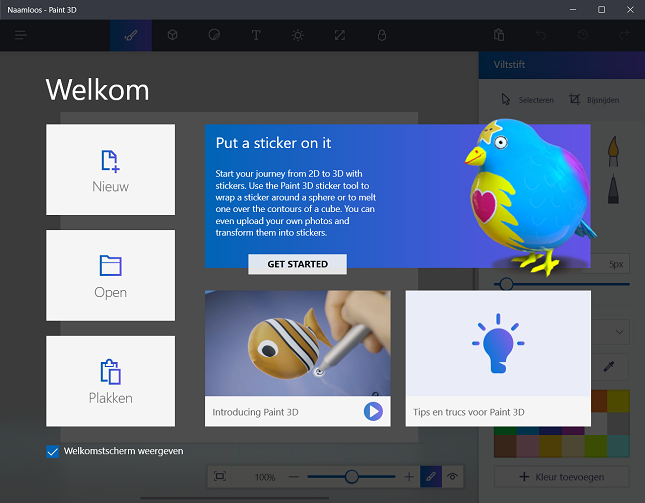Select the orange color swatch
Screen dimensions: 645x503
pos(599,401)
